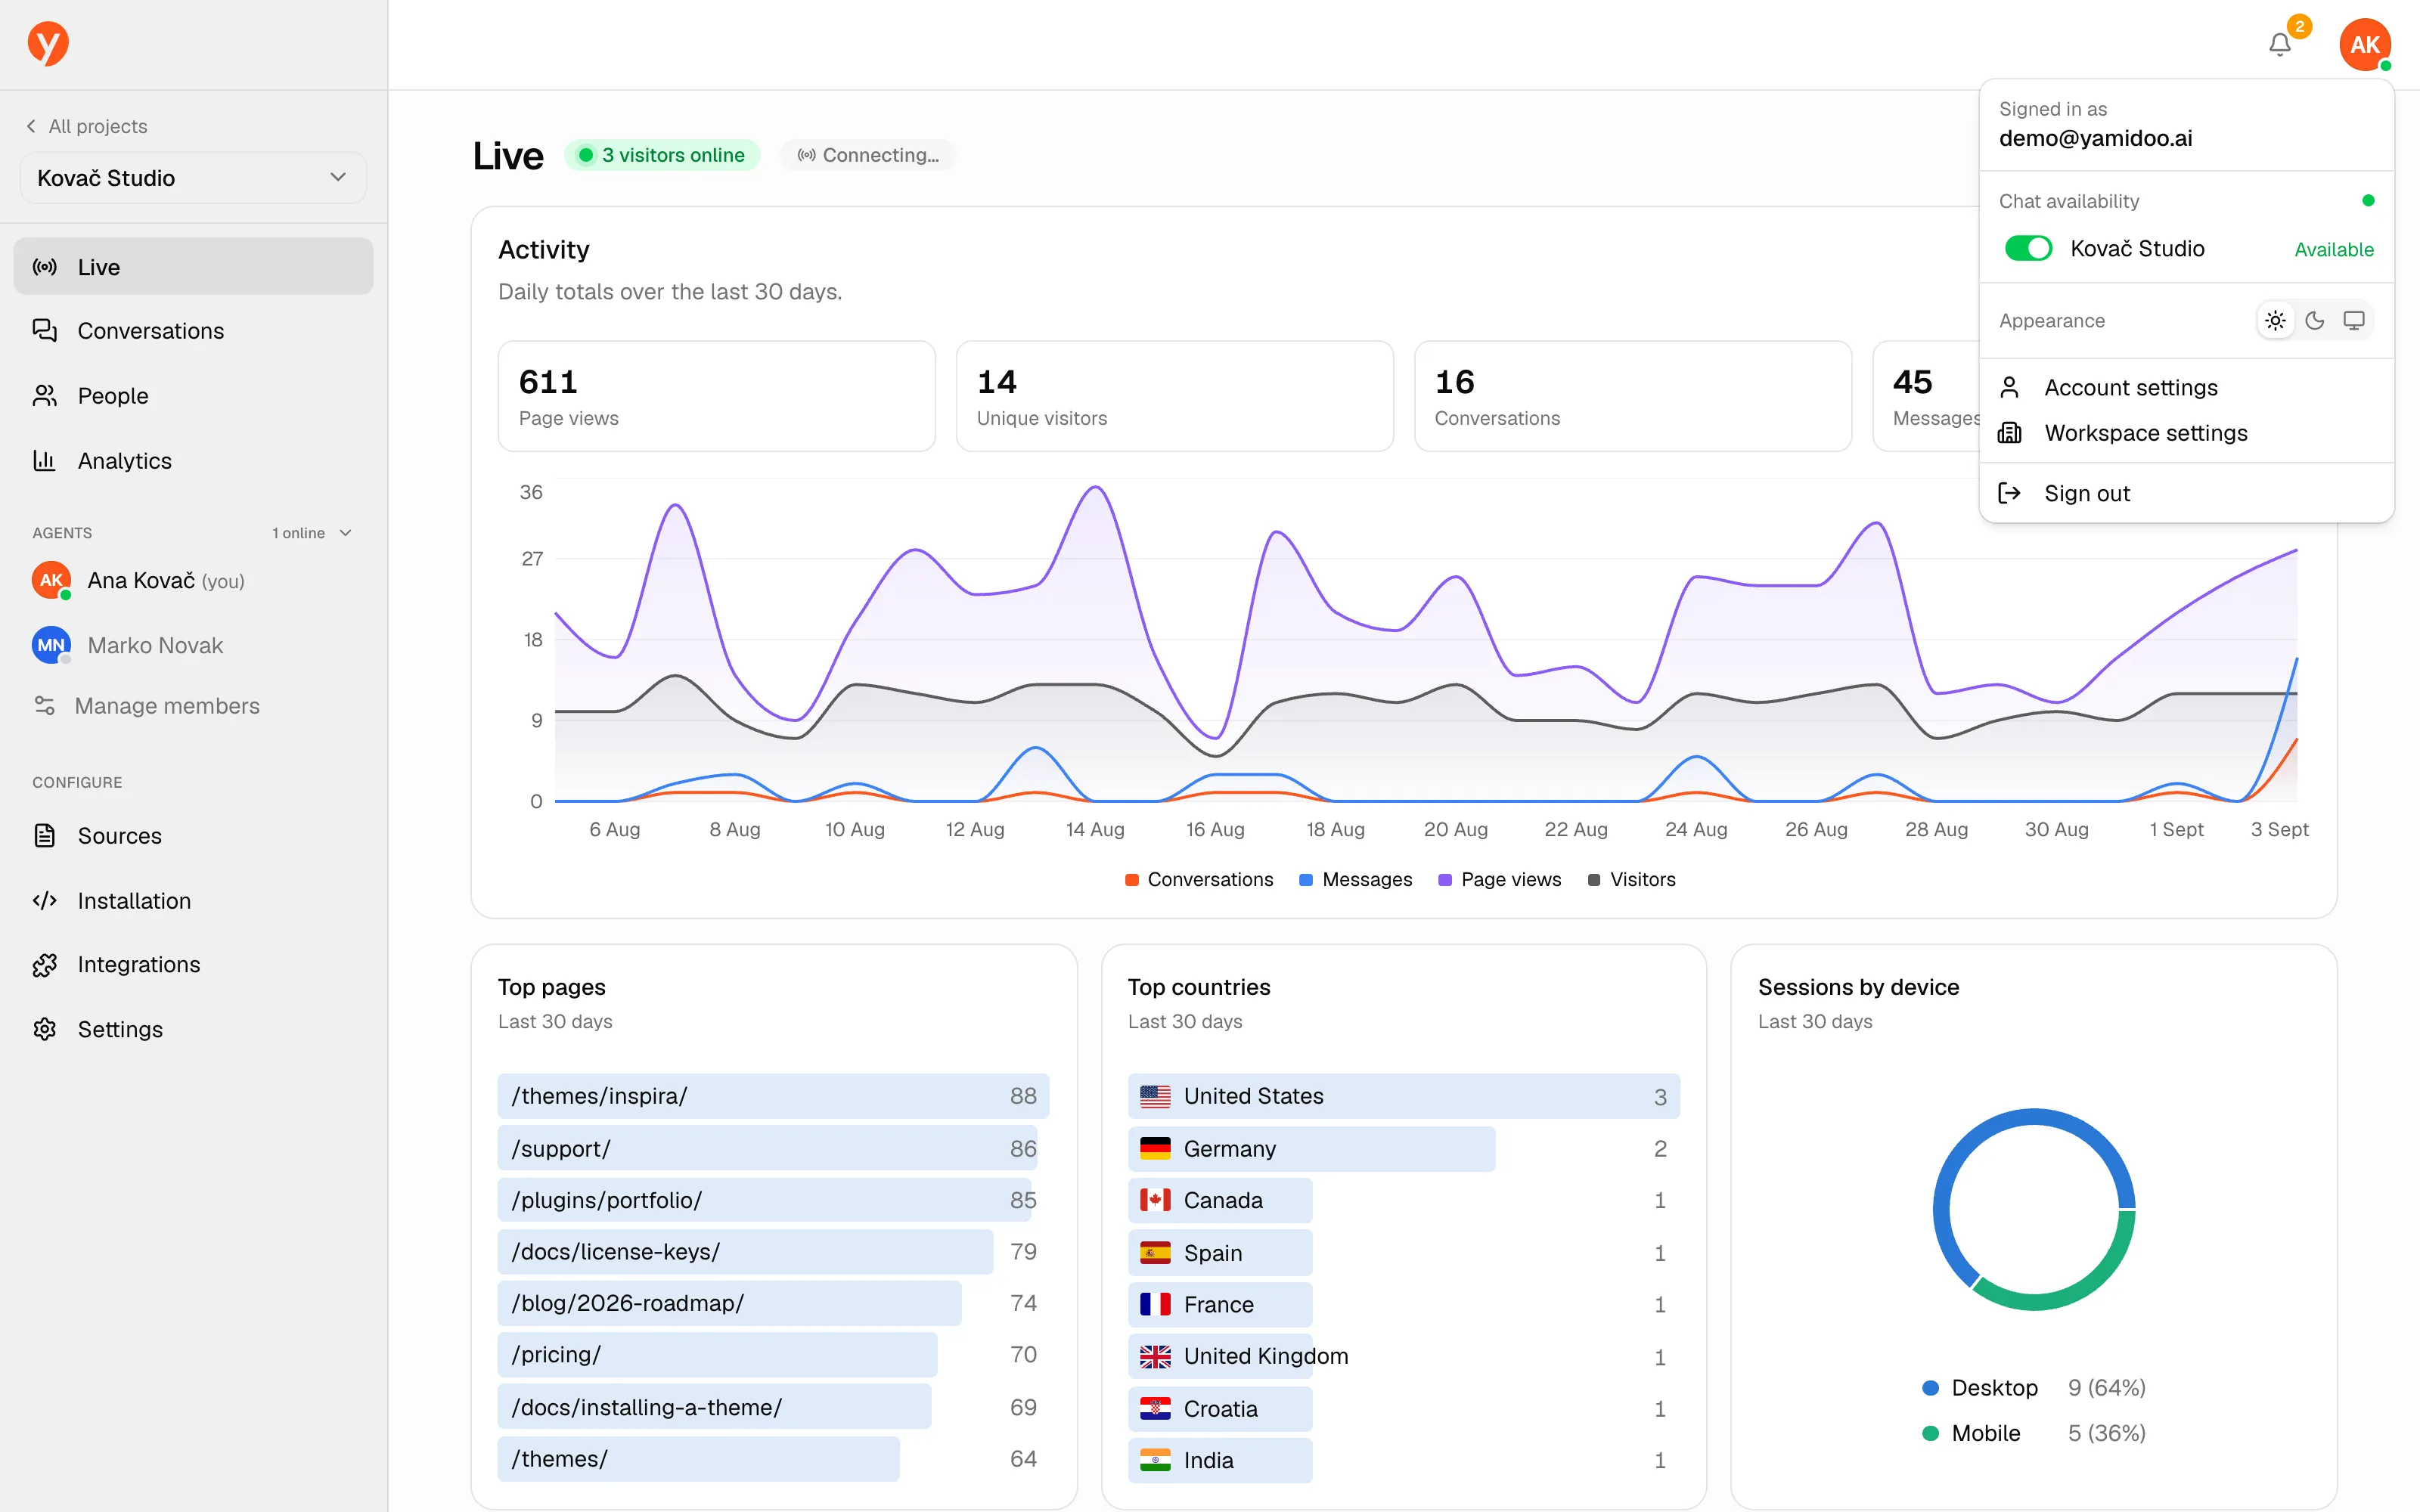
Task: Click the Installation code brackets icon
Action: (45, 901)
